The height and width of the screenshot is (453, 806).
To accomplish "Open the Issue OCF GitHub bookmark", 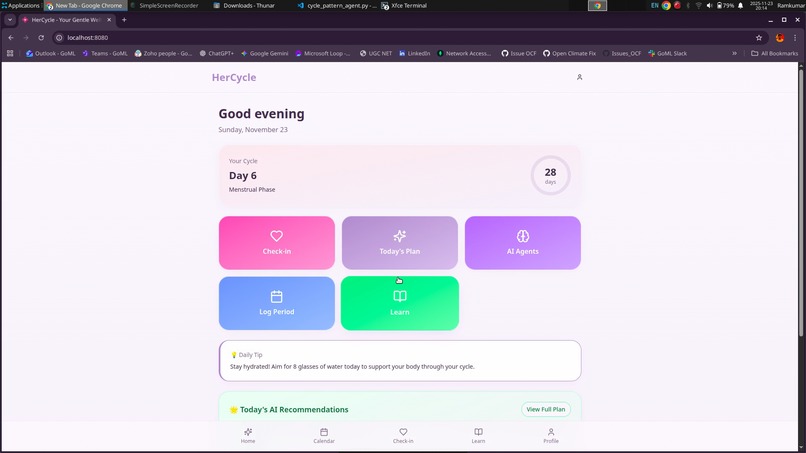I will 519,53.
